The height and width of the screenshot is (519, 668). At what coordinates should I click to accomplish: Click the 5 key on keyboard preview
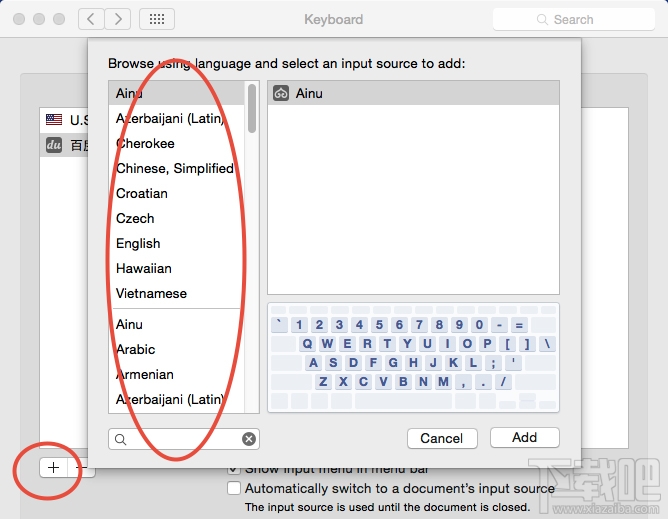click(379, 325)
